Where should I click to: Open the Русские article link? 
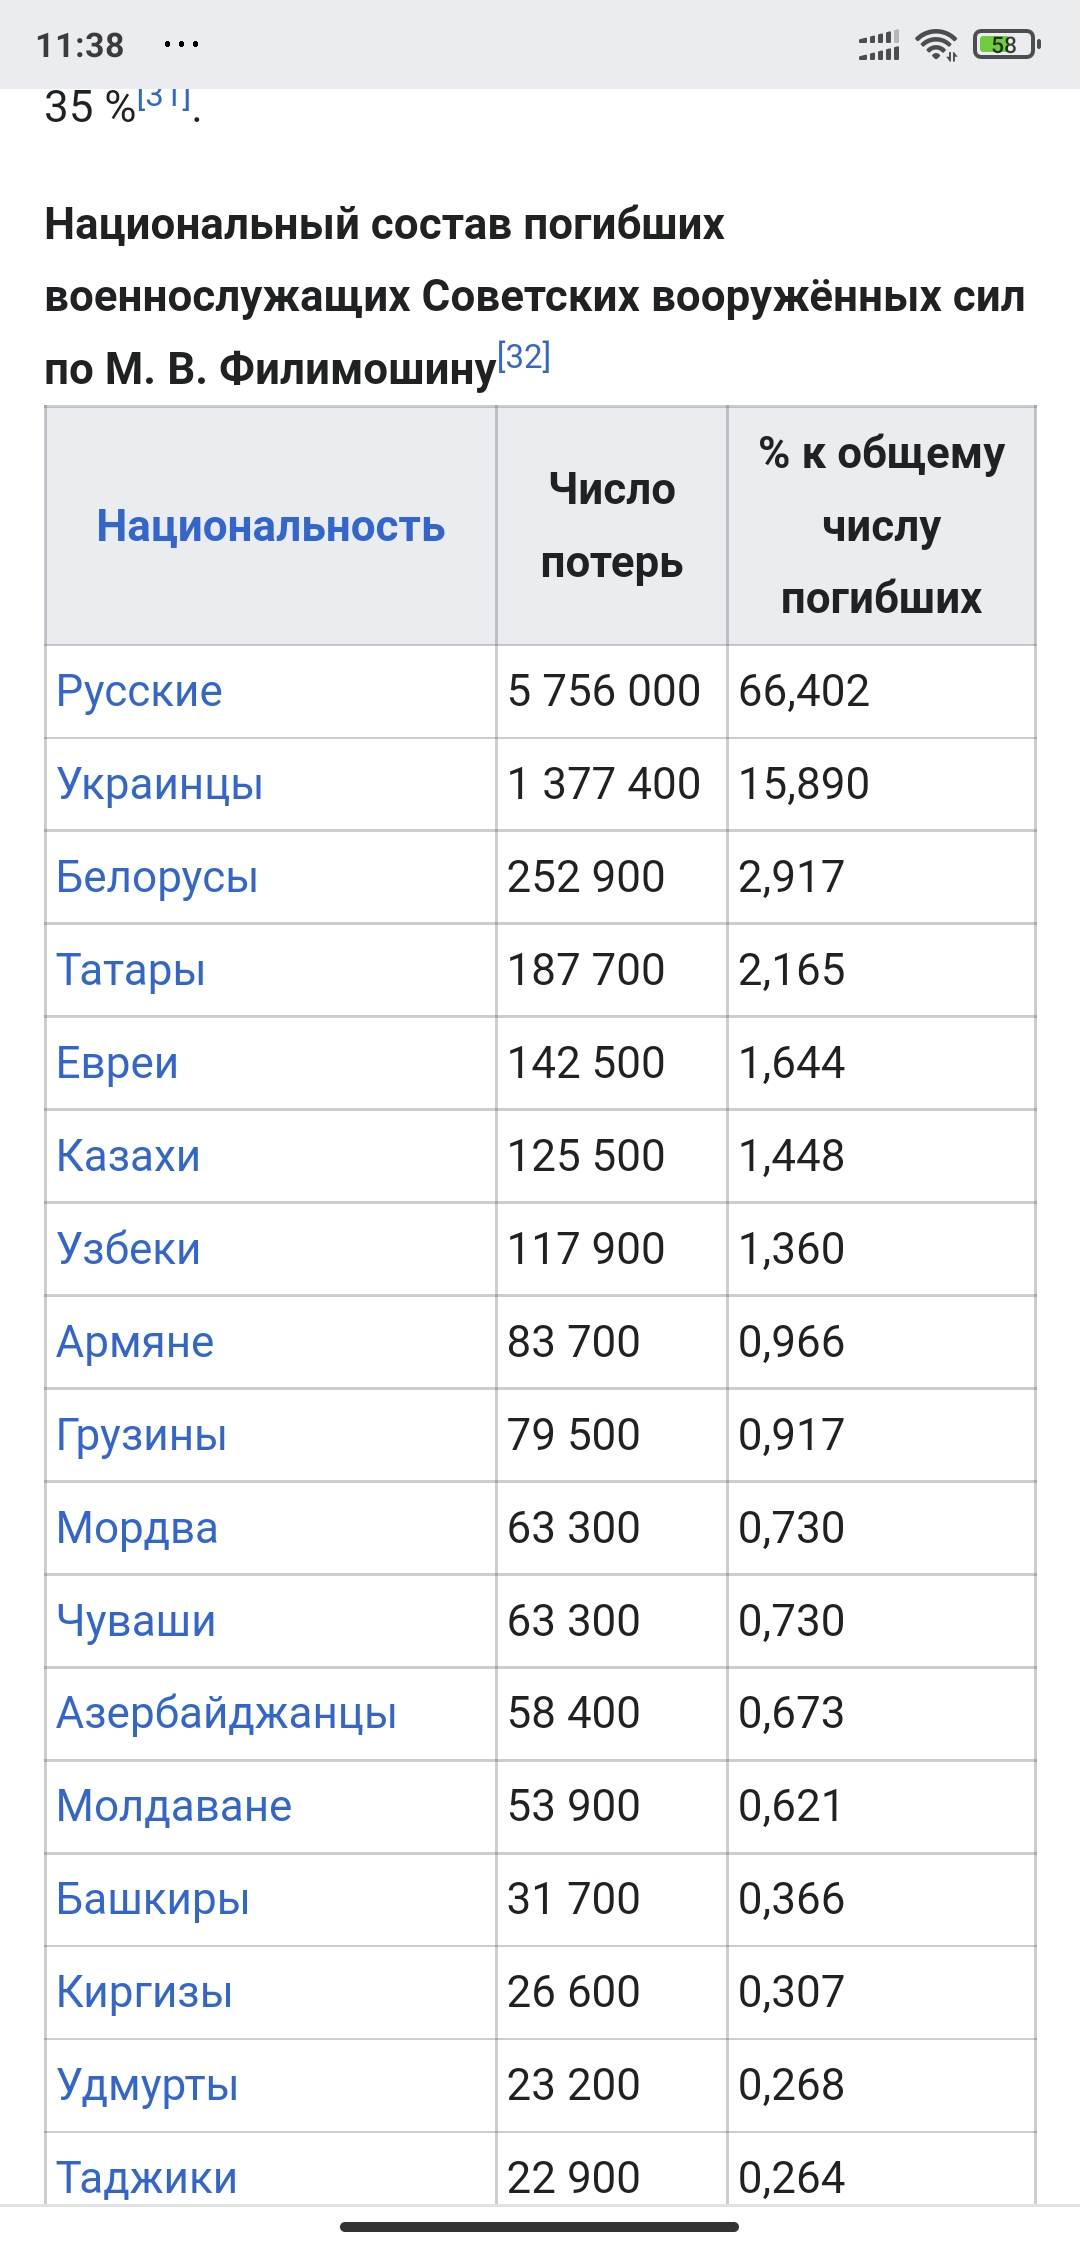[139, 691]
